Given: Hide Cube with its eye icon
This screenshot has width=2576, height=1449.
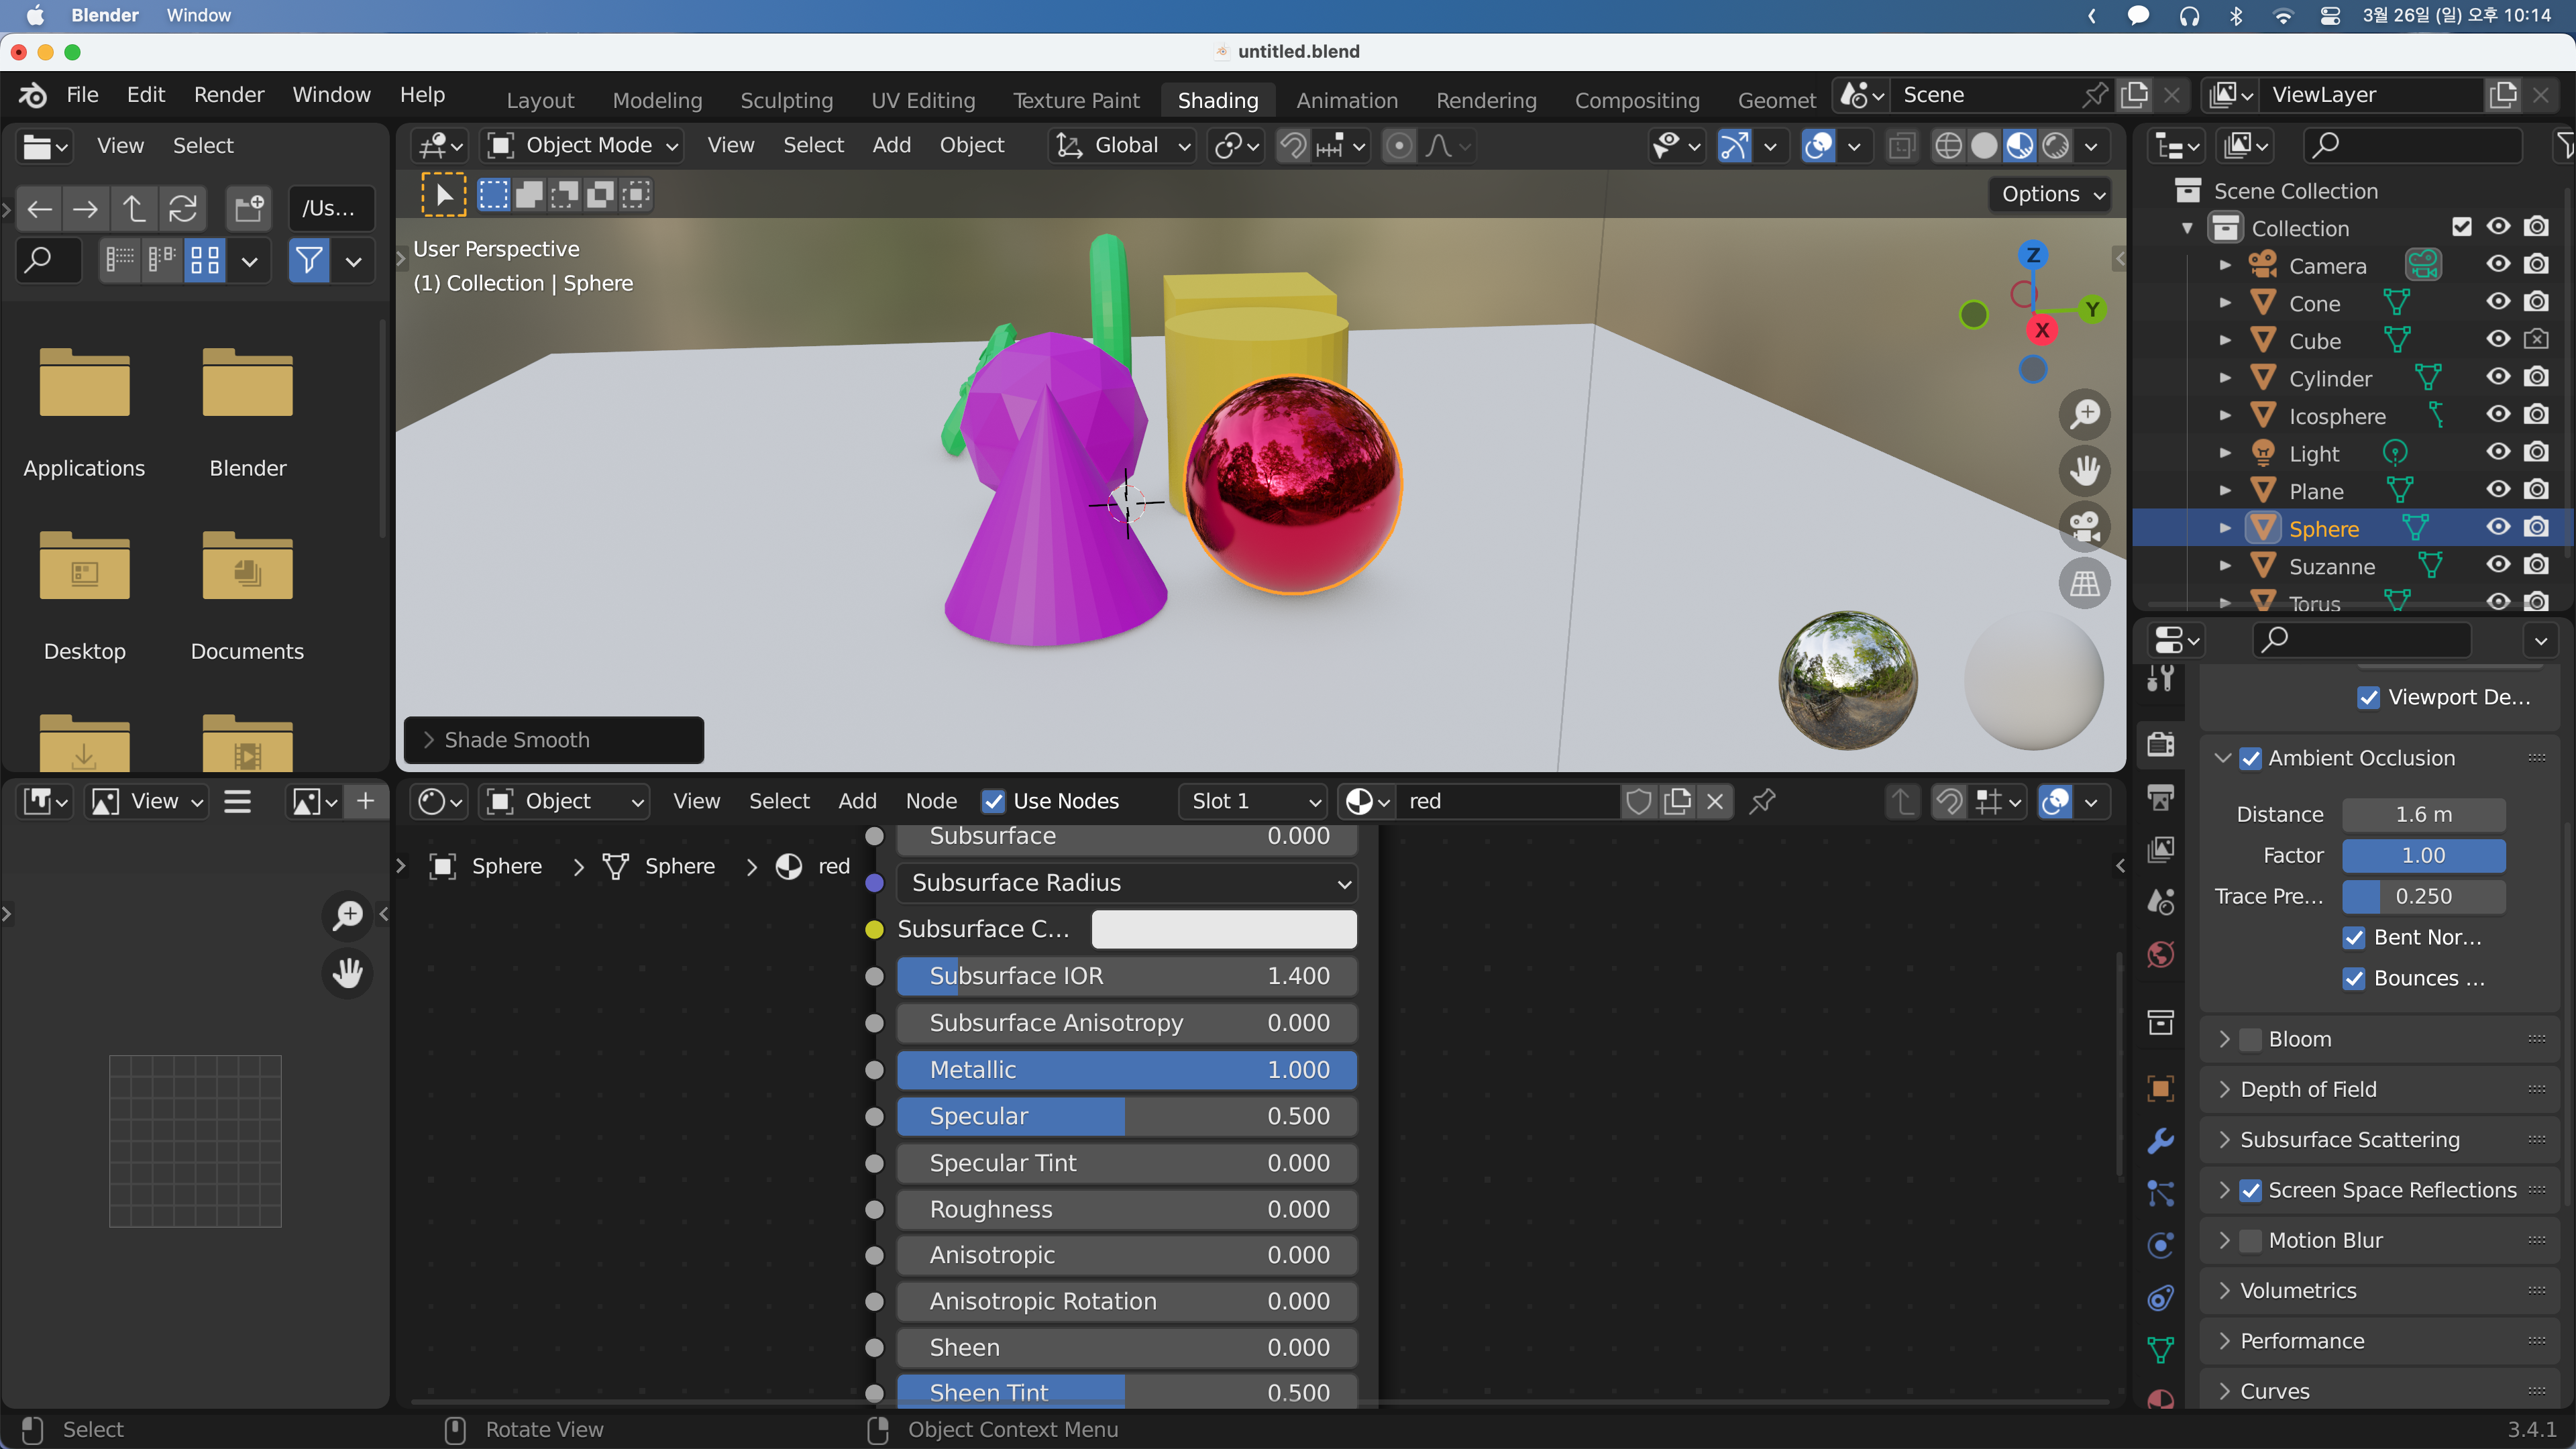Looking at the screenshot, I should [2498, 340].
